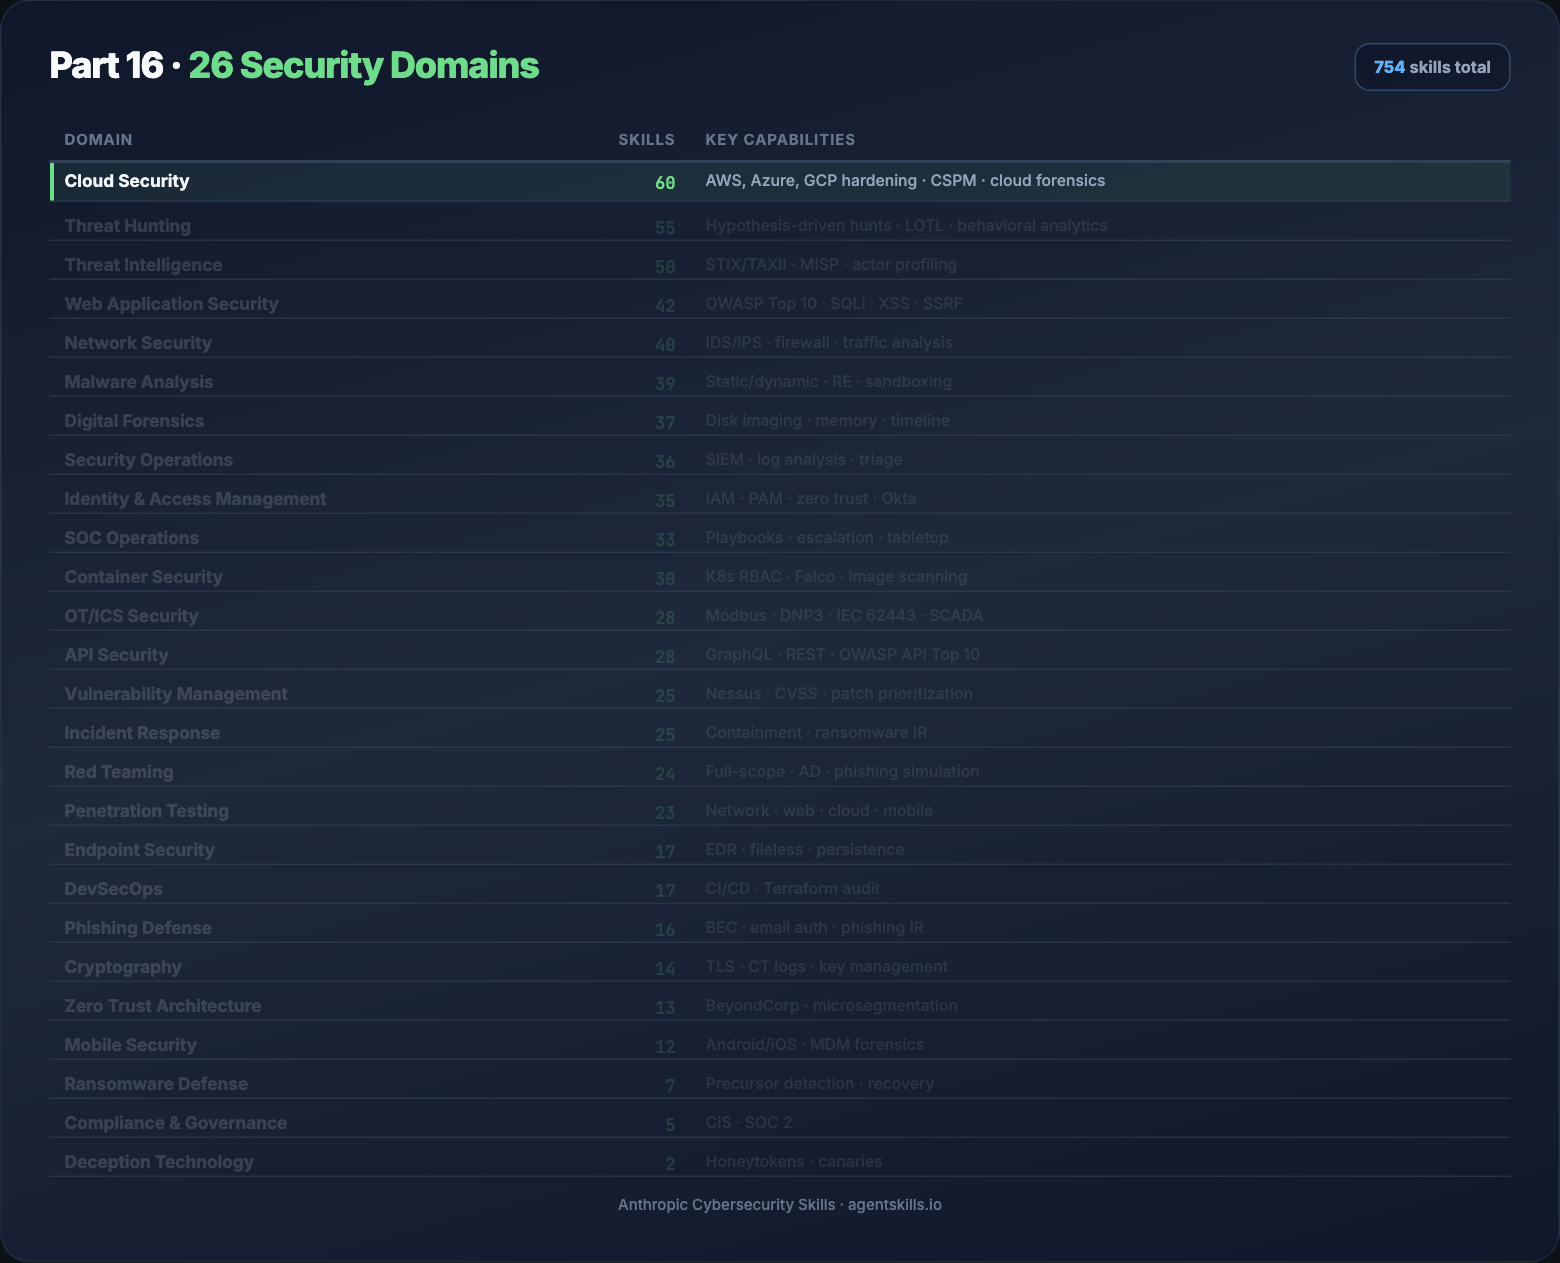Click K8s RBAC · Falco capabilities text
The width and height of the screenshot is (1560, 1263).
836,577
